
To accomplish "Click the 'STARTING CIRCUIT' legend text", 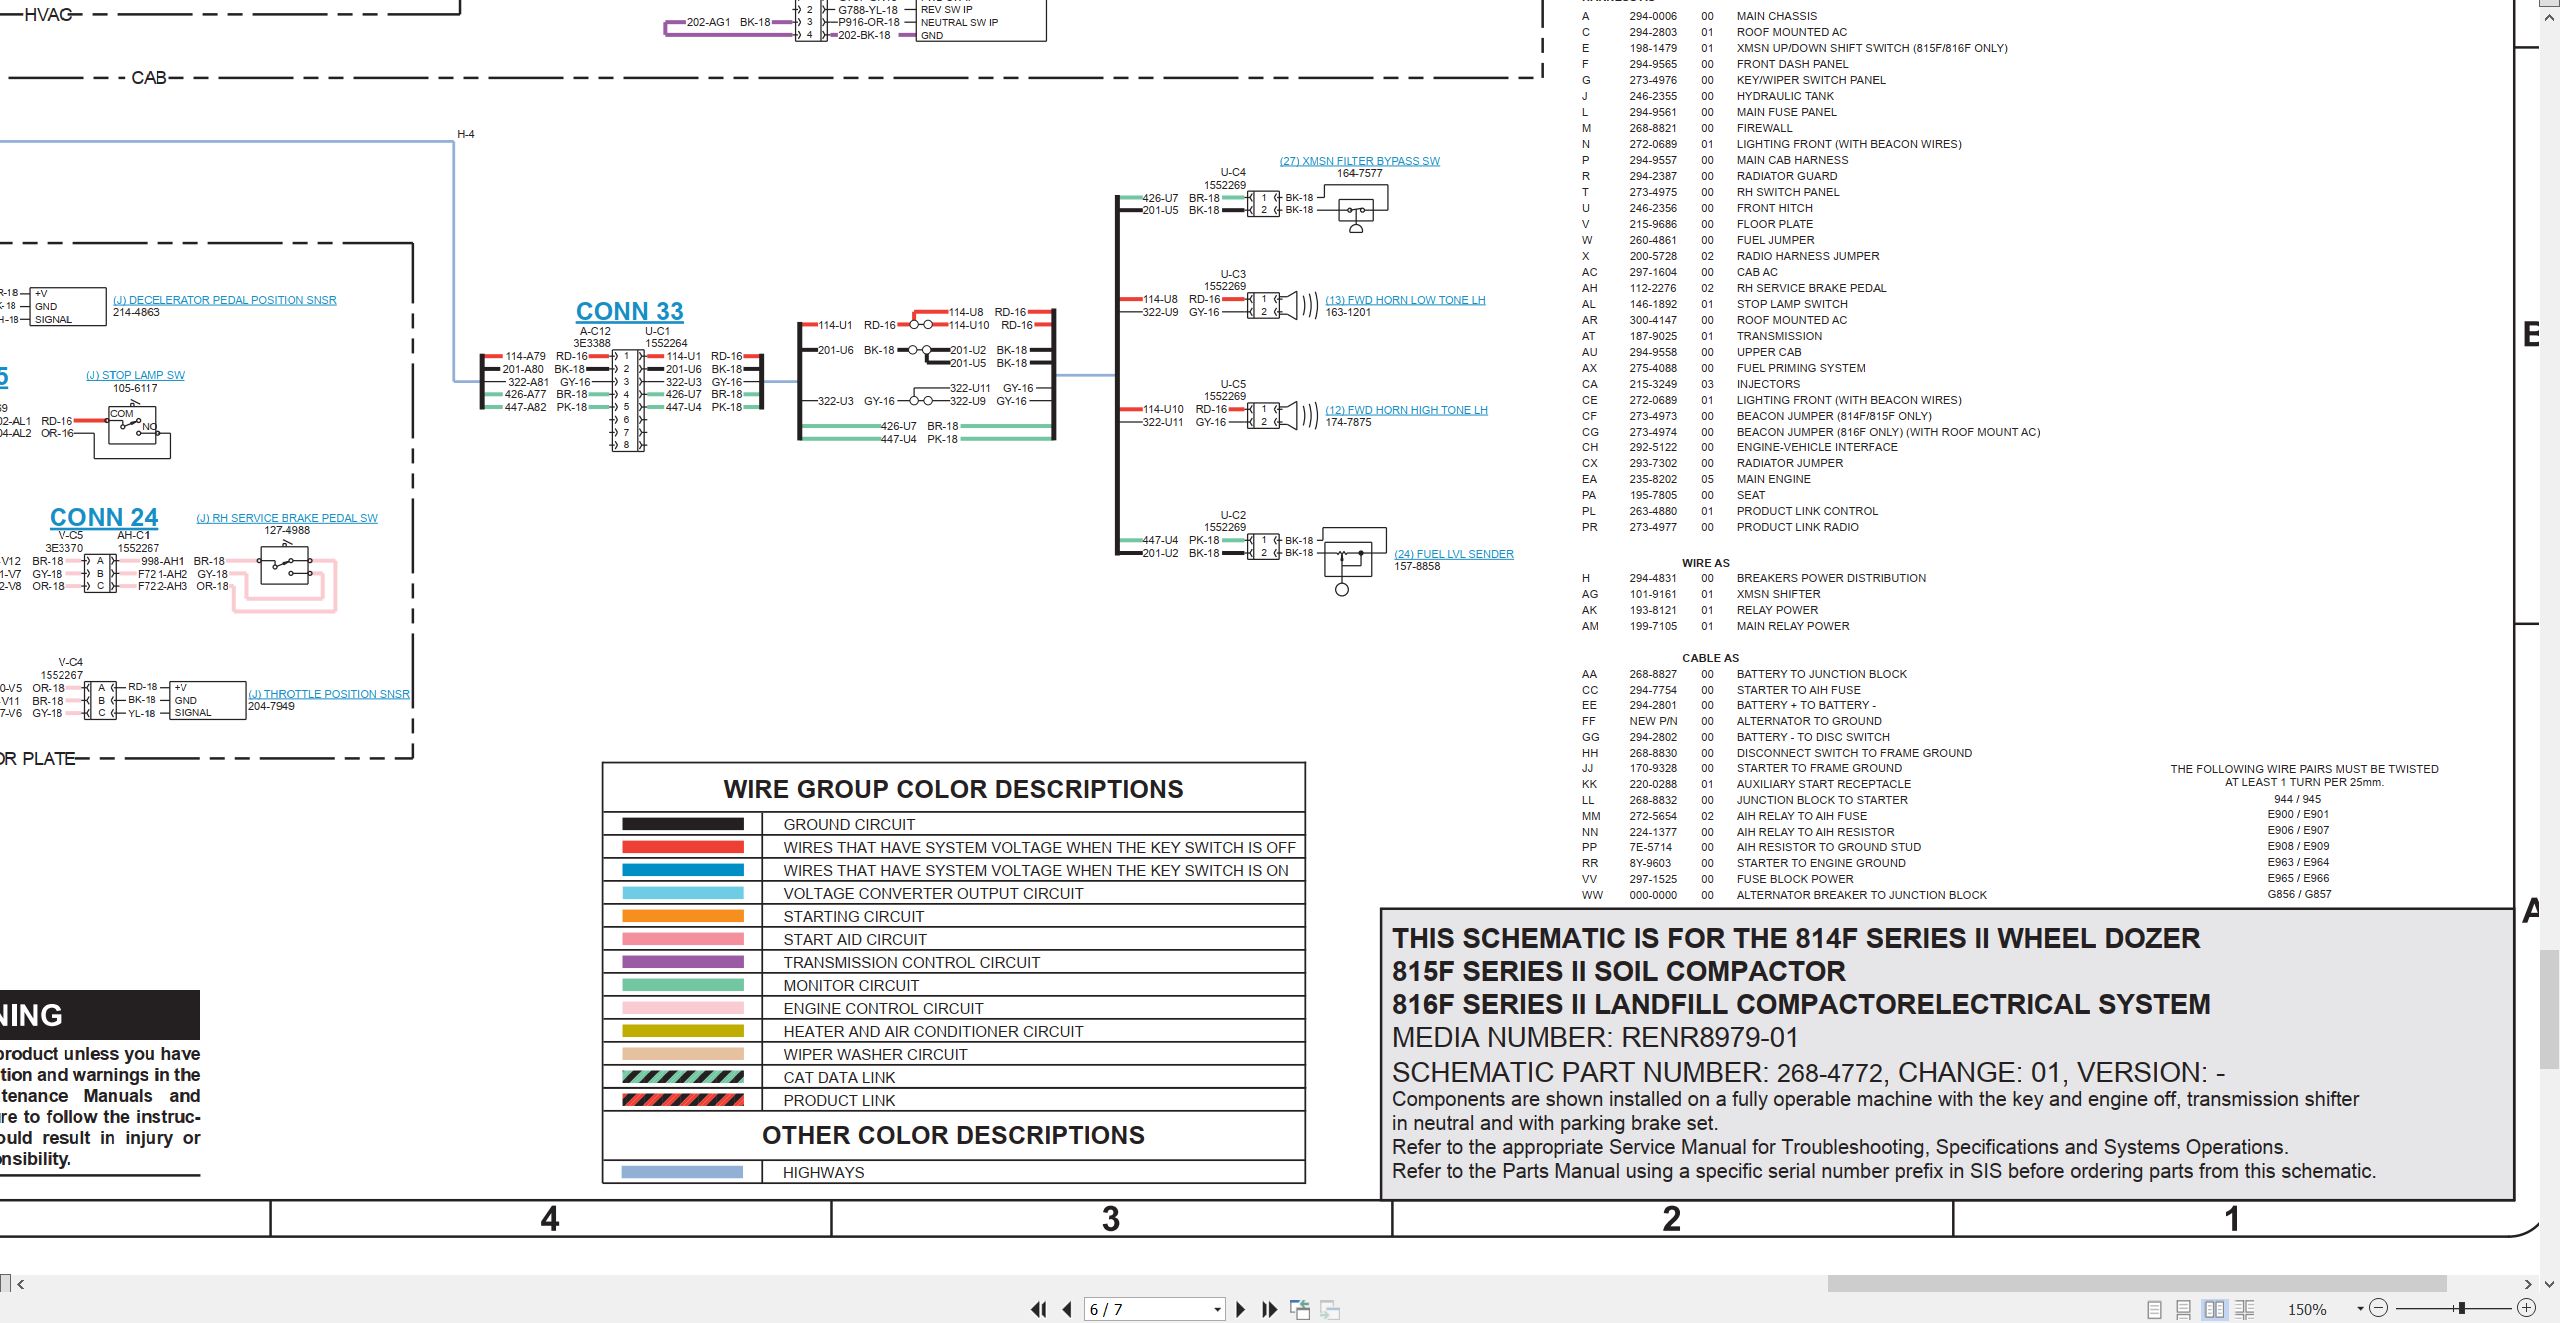I will coord(853,916).
